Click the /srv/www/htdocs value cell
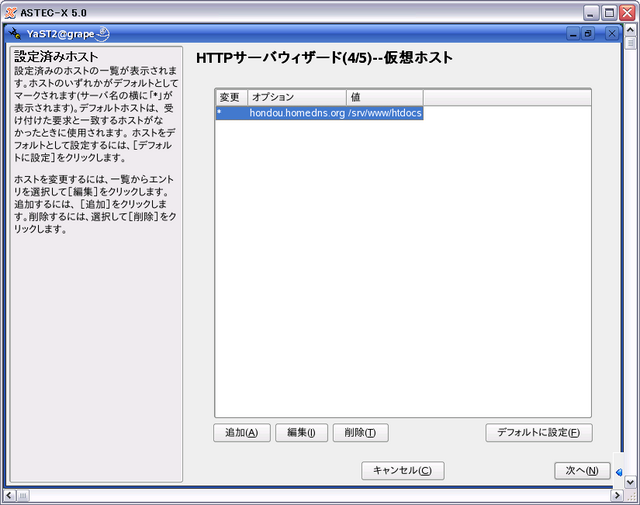This screenshot has width=640, height=505. click(385, 113)
